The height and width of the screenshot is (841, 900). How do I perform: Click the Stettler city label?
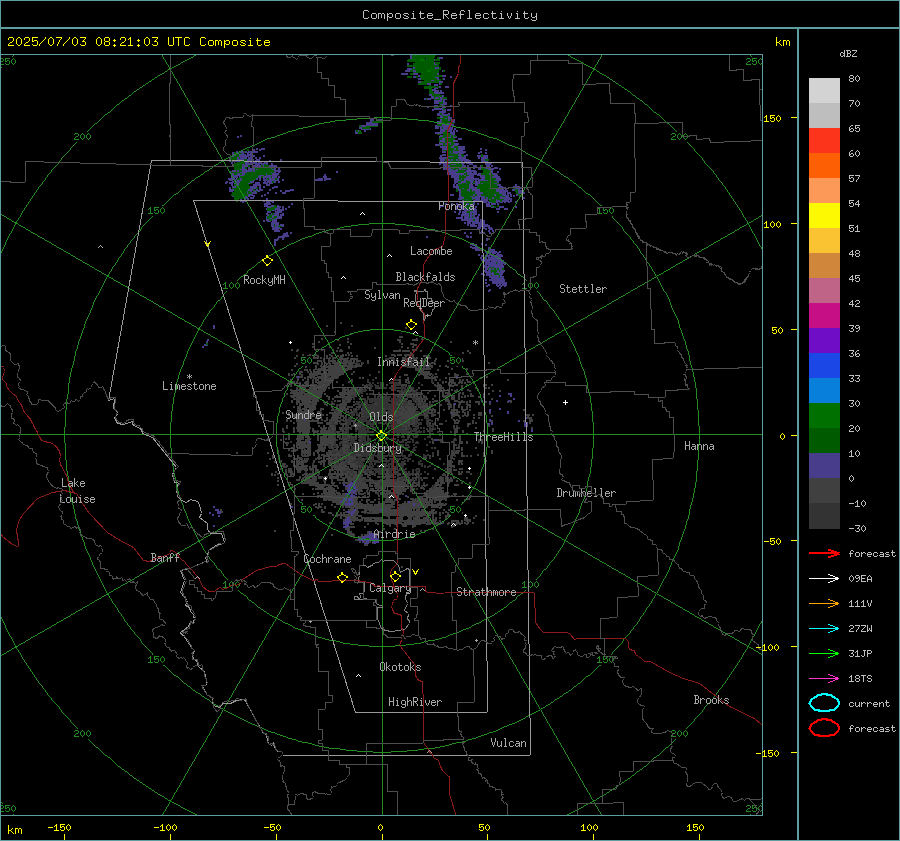583,289
